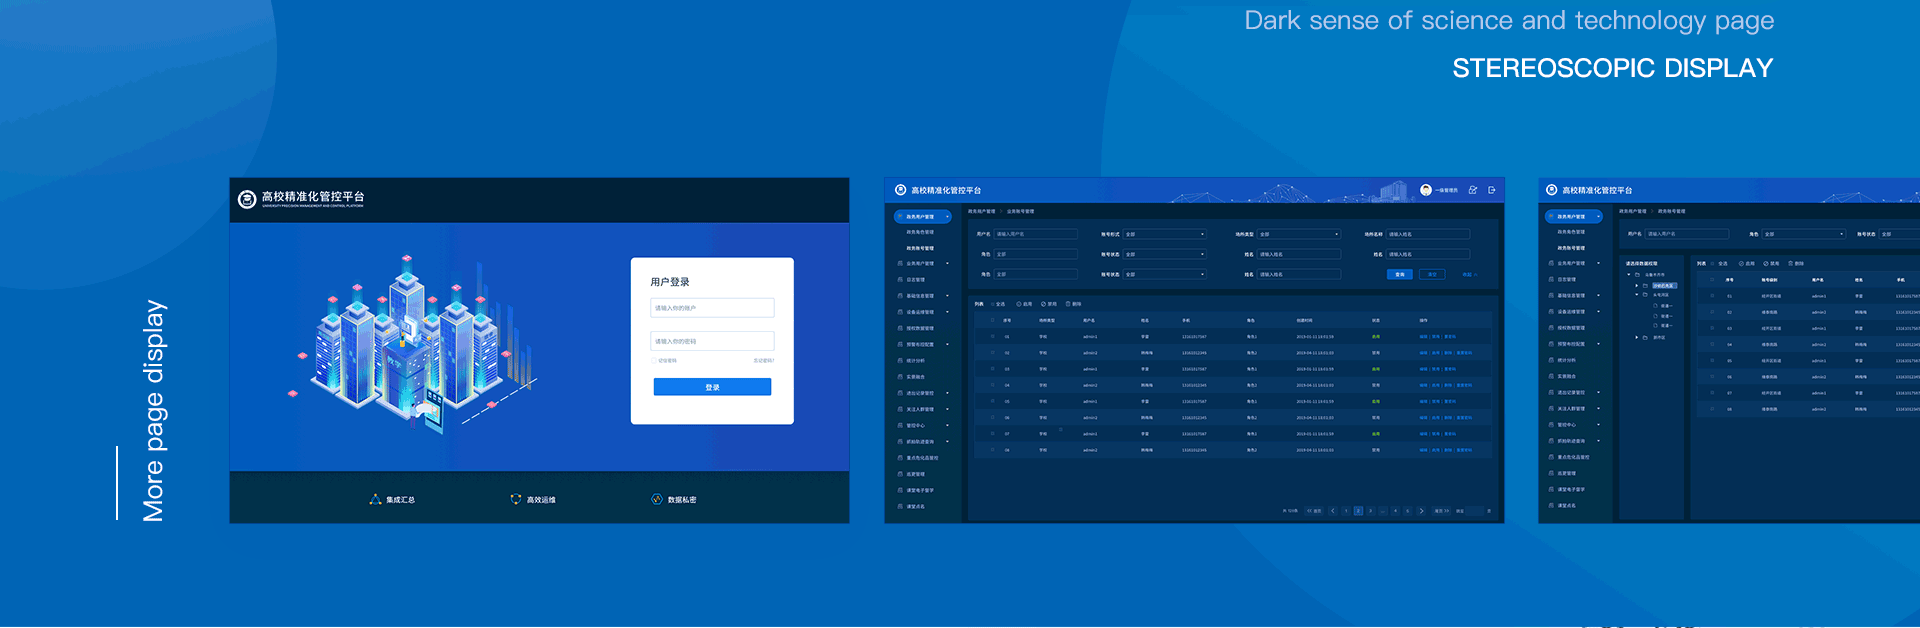Viewport: 1920px width, 628px height.
Task: Open 角色 dropdown in right window filter
Action: coord(1804,234)
